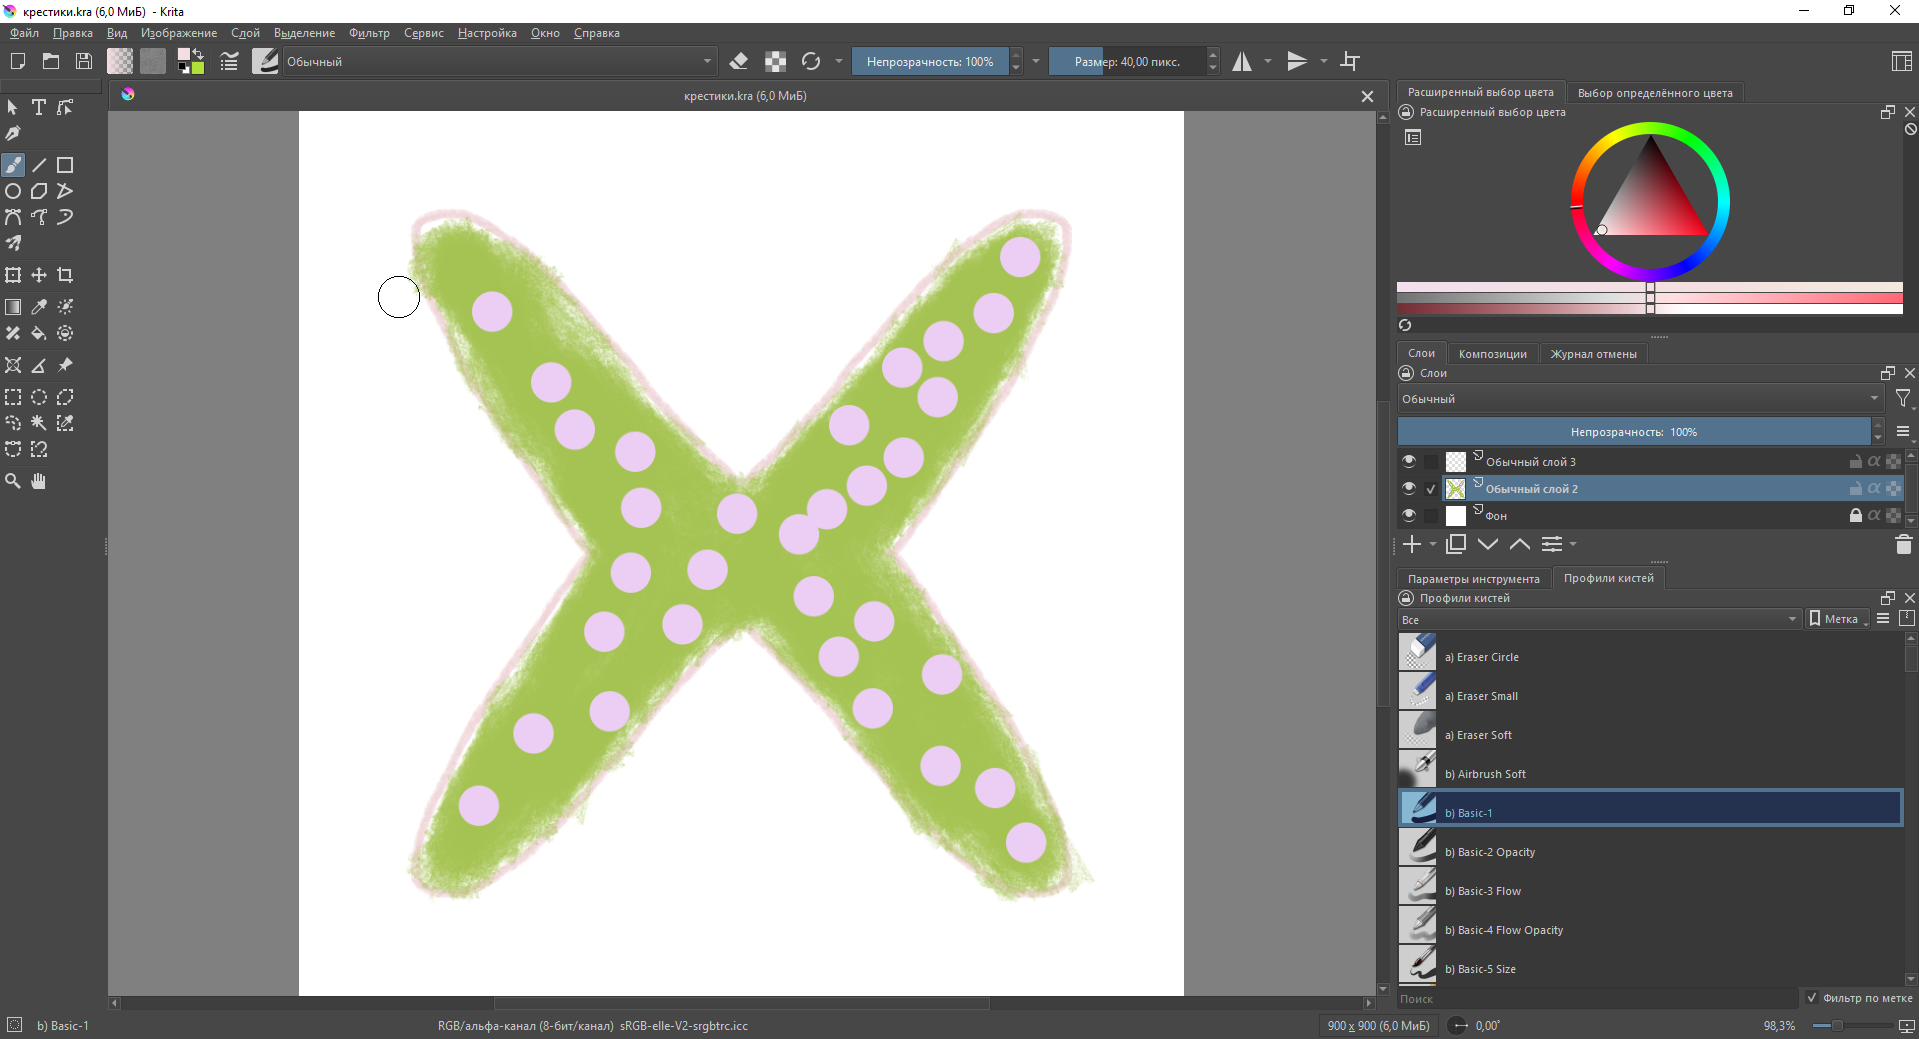The image size is (1919, 1039).
Task: Expand the brush blending mode dropdown
Action: (x=498, y=61)
